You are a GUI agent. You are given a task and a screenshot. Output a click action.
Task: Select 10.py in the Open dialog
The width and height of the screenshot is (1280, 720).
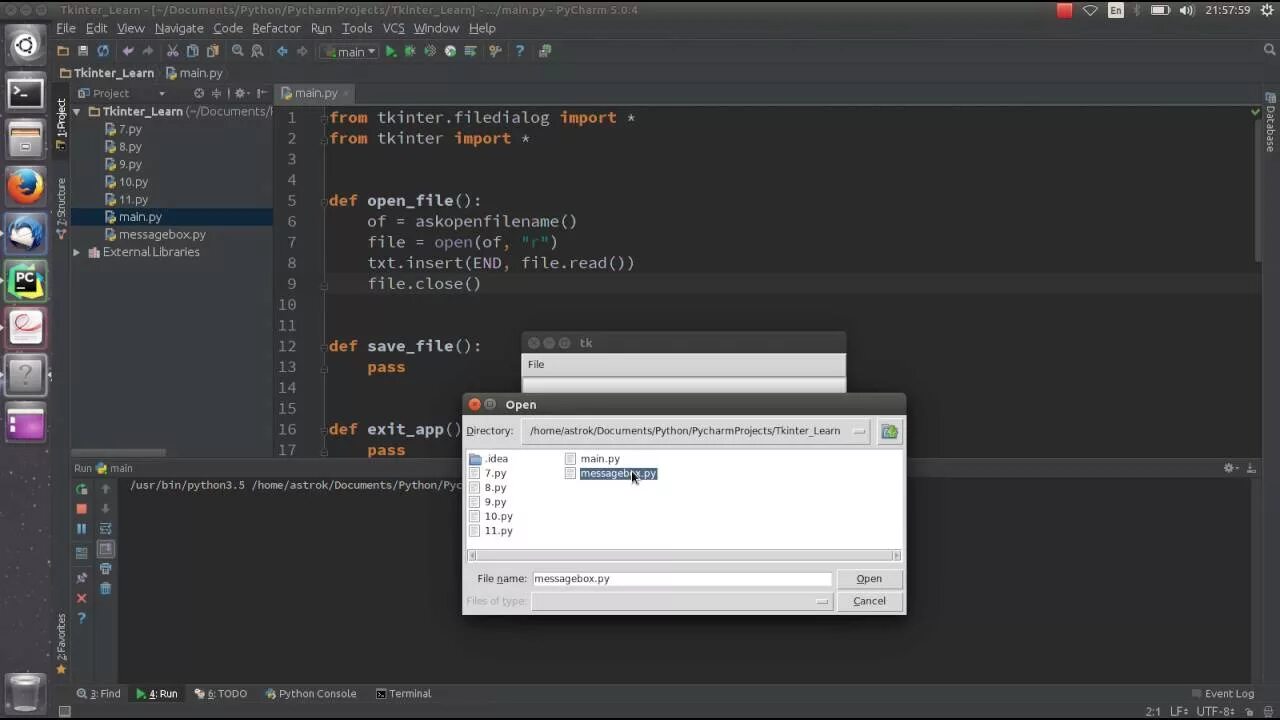[491, 517]
